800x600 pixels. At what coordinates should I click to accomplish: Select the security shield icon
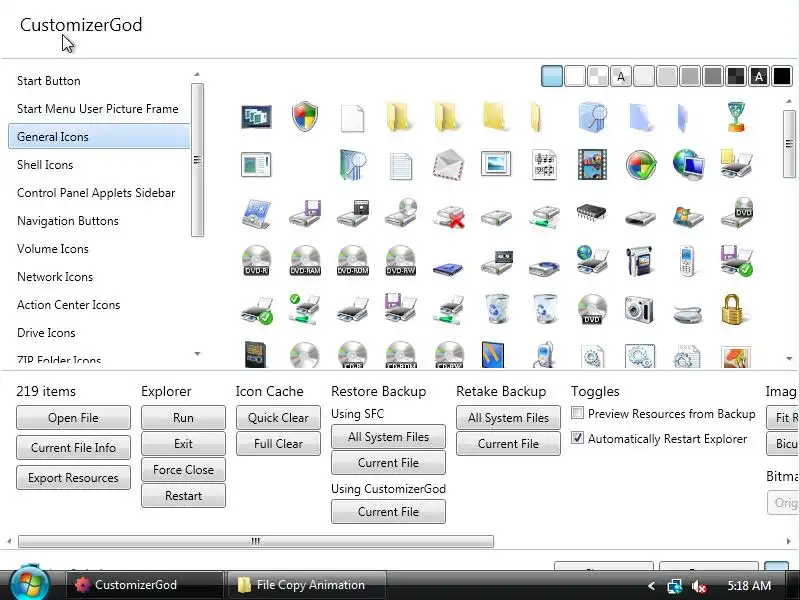(305, 117)
